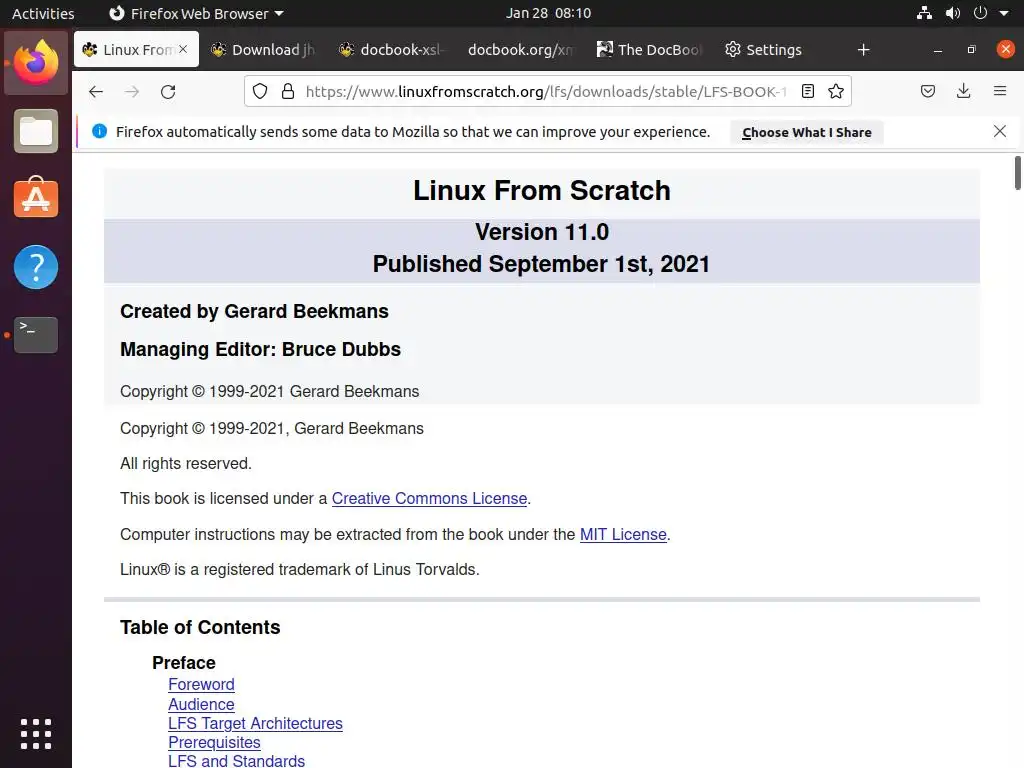Show site info via padlock icon
The height and width of the screenshot is (768, 1024).
click(x=288, y=91)
